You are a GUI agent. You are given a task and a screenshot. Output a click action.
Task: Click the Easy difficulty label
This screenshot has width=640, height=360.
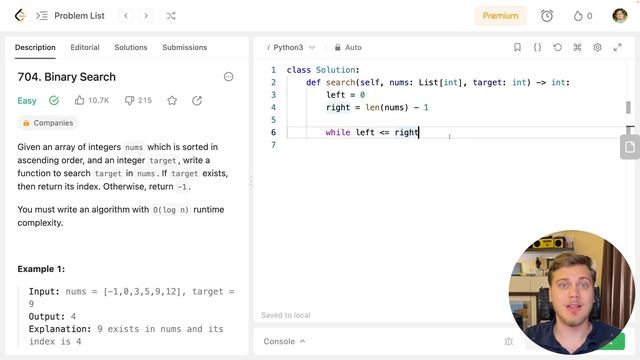(x=27, y=100)
